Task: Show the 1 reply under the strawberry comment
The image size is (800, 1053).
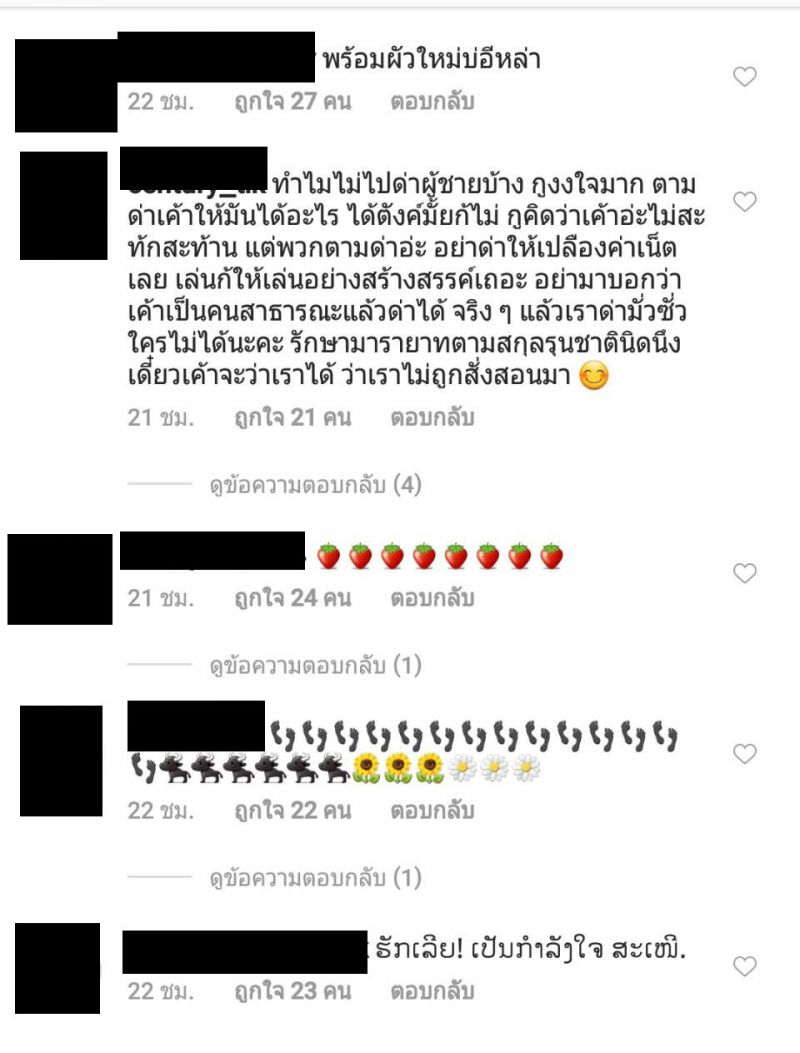Action: [315, 666]
